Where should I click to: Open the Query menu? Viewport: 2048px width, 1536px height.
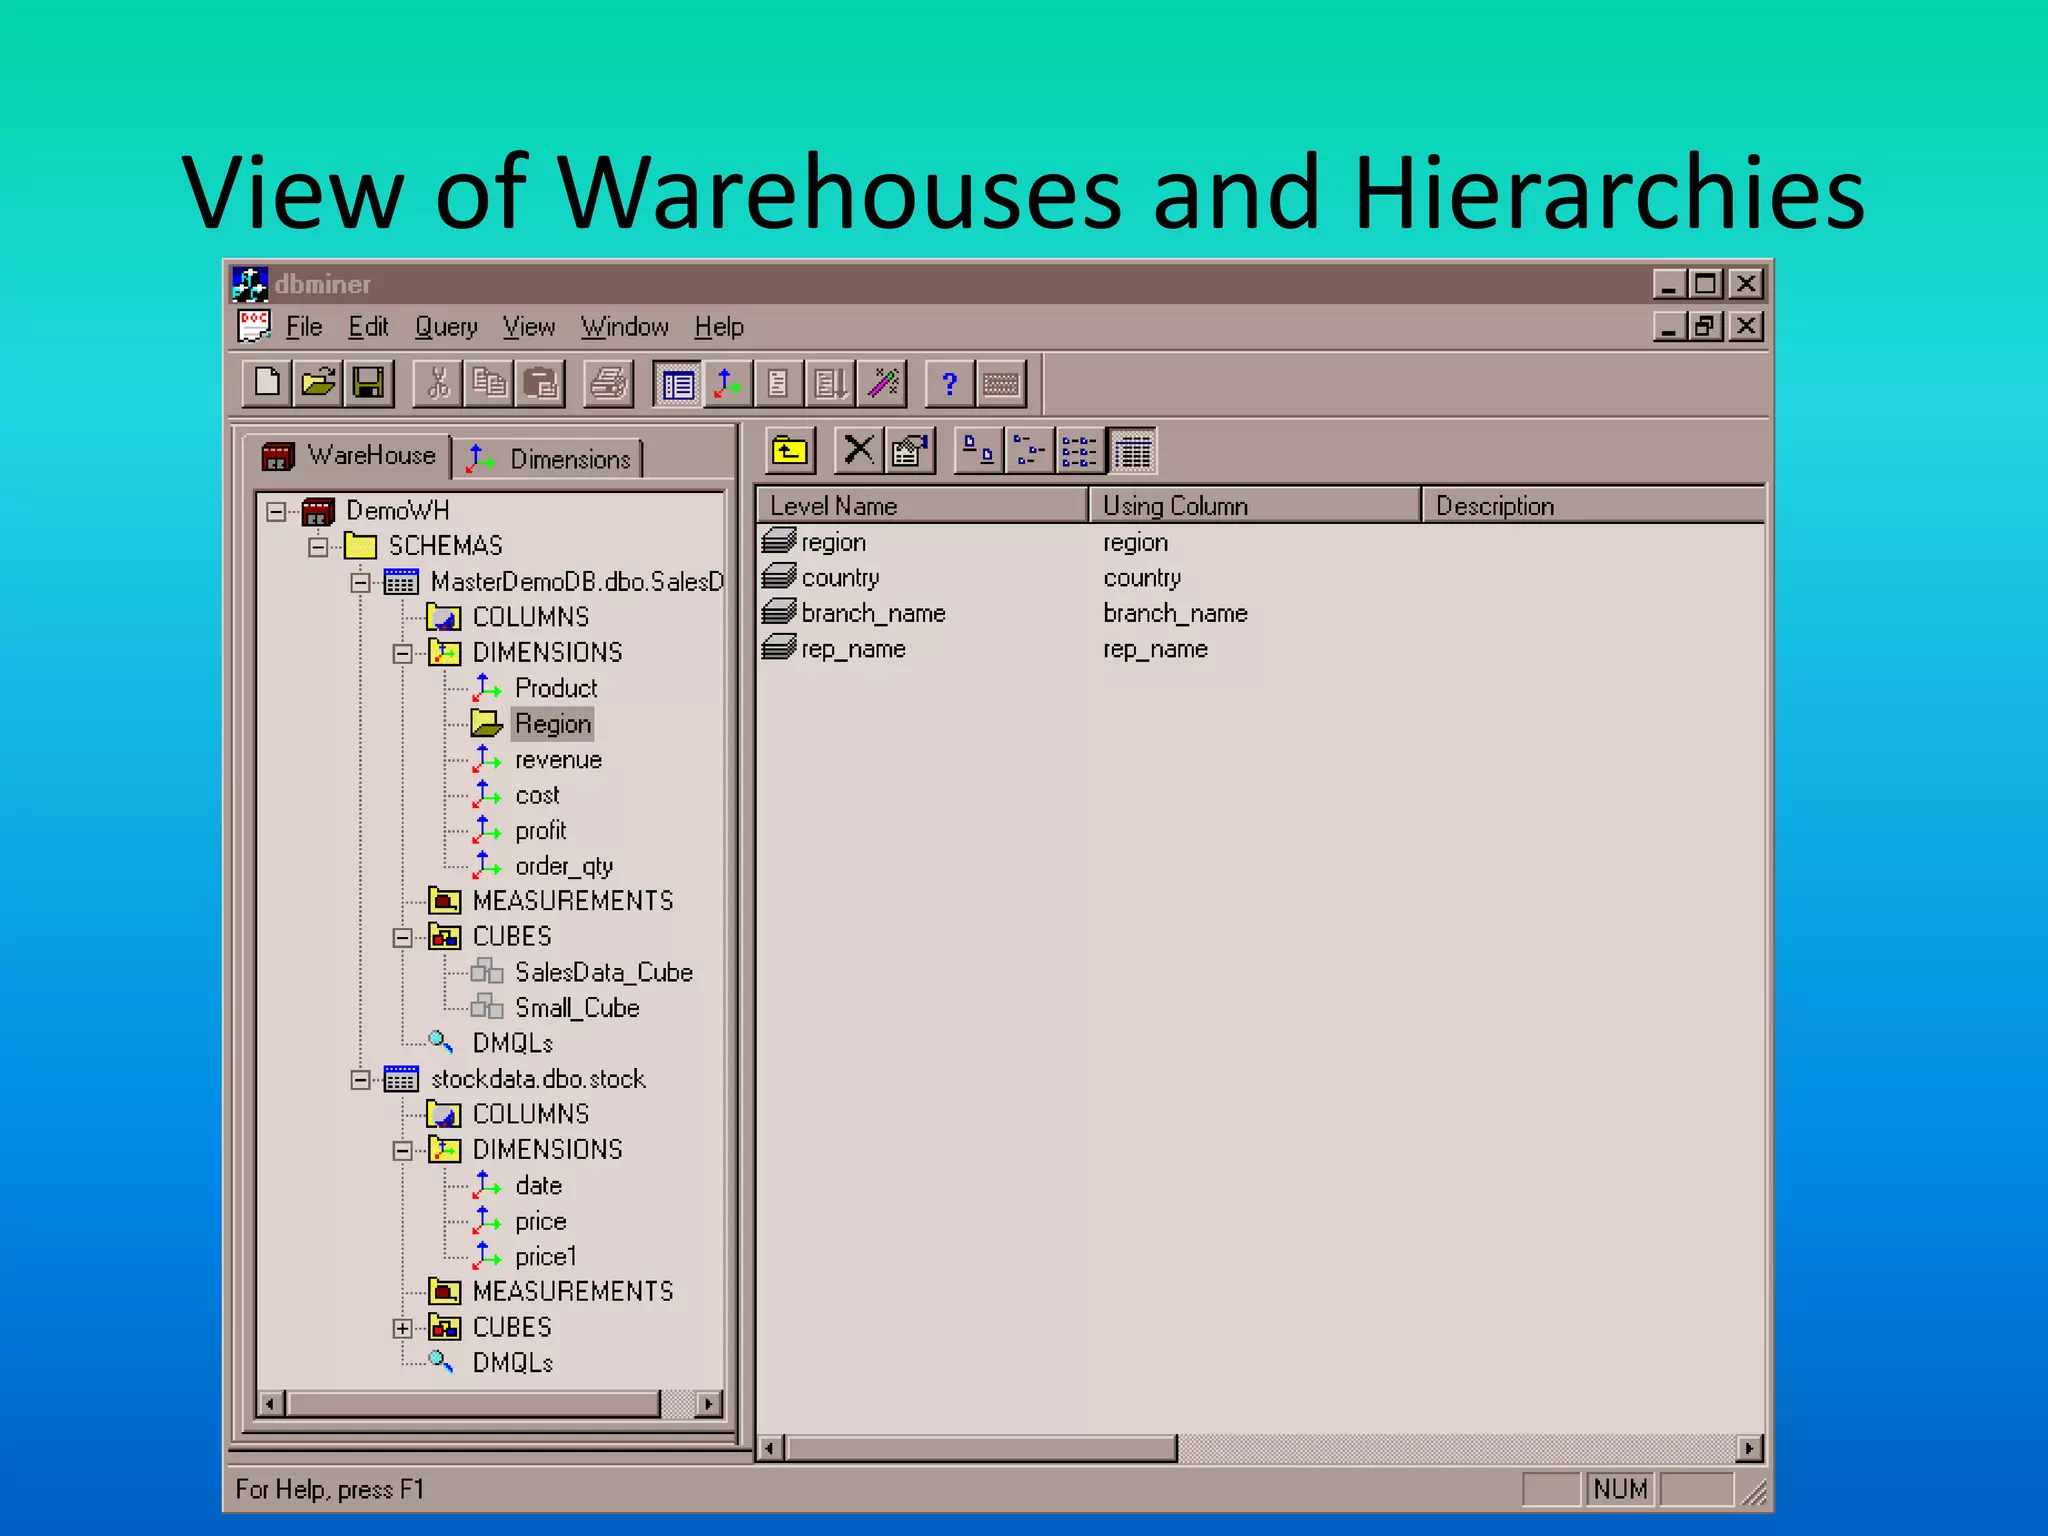446,327
